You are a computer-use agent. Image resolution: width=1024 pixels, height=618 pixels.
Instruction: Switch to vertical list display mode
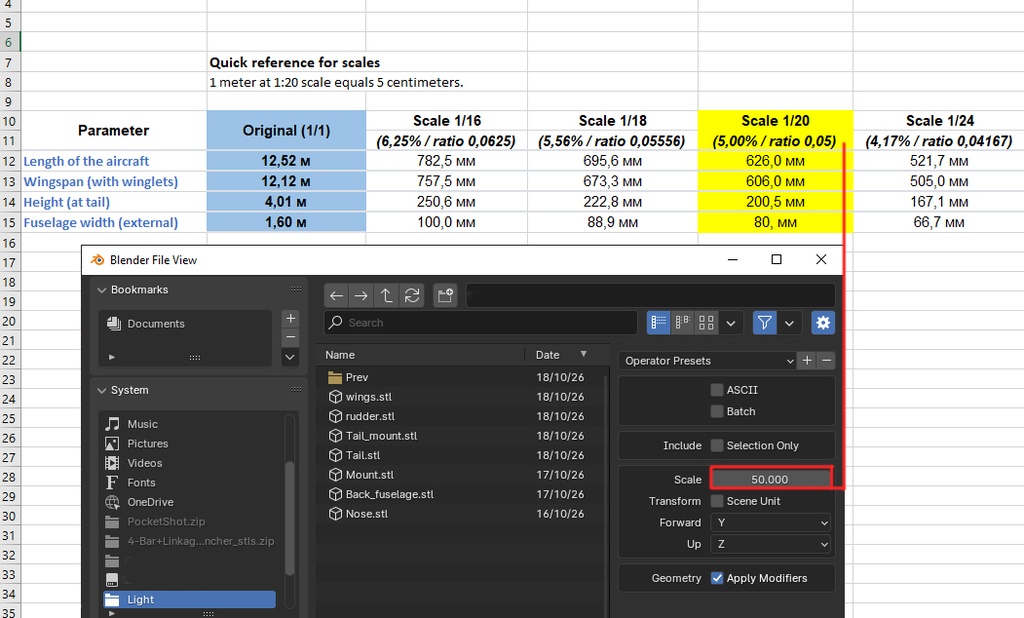tap(658, 323)
